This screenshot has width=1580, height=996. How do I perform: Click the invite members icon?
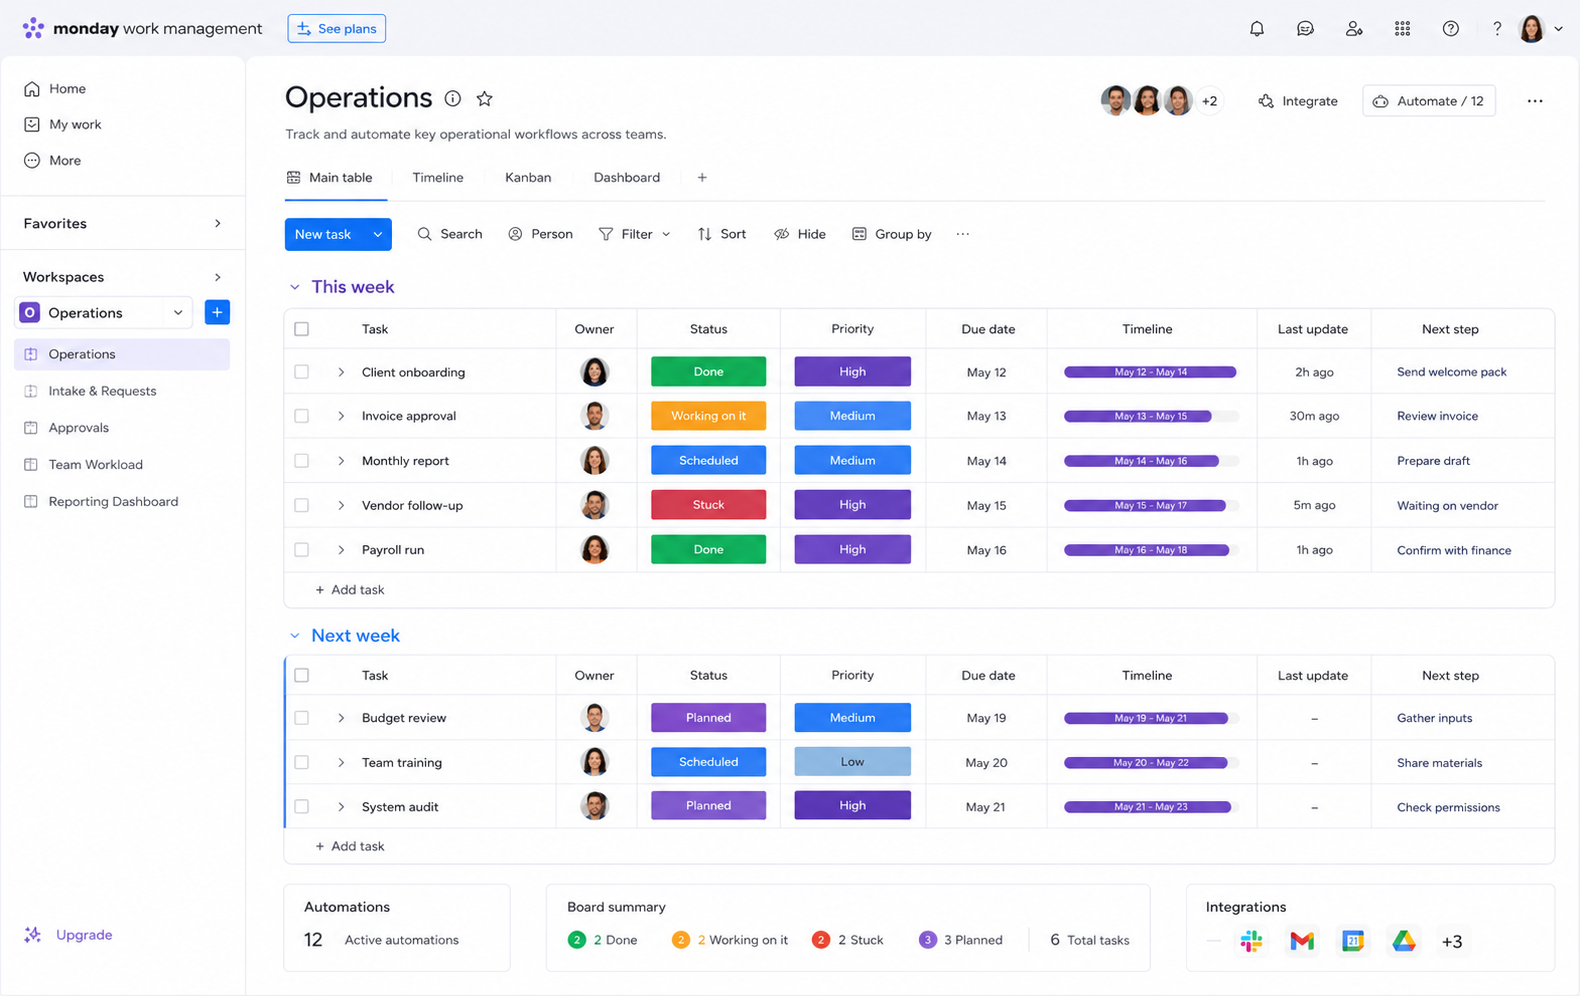(1354, 29)
